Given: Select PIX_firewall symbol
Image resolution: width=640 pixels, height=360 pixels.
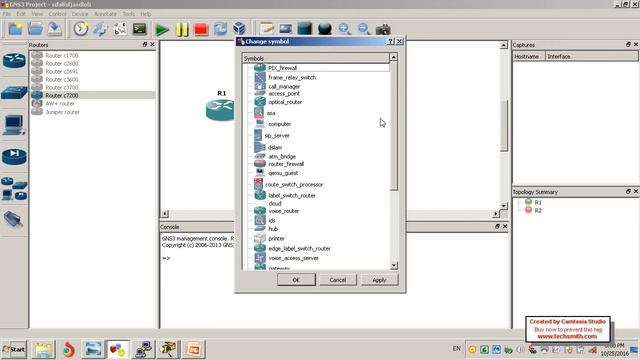Looking at the screenshot, I should (282, 68).
